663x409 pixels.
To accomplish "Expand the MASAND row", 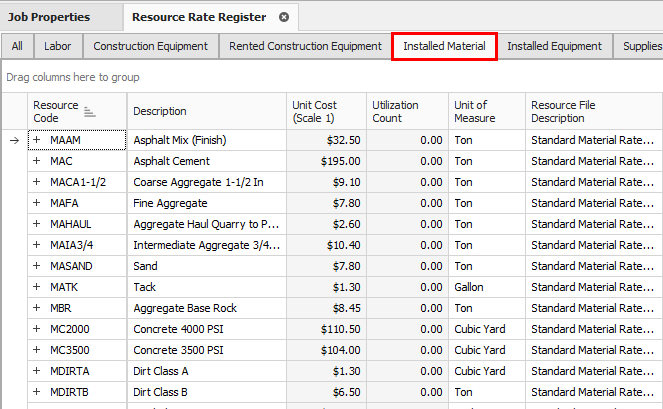I will point(37,266).
